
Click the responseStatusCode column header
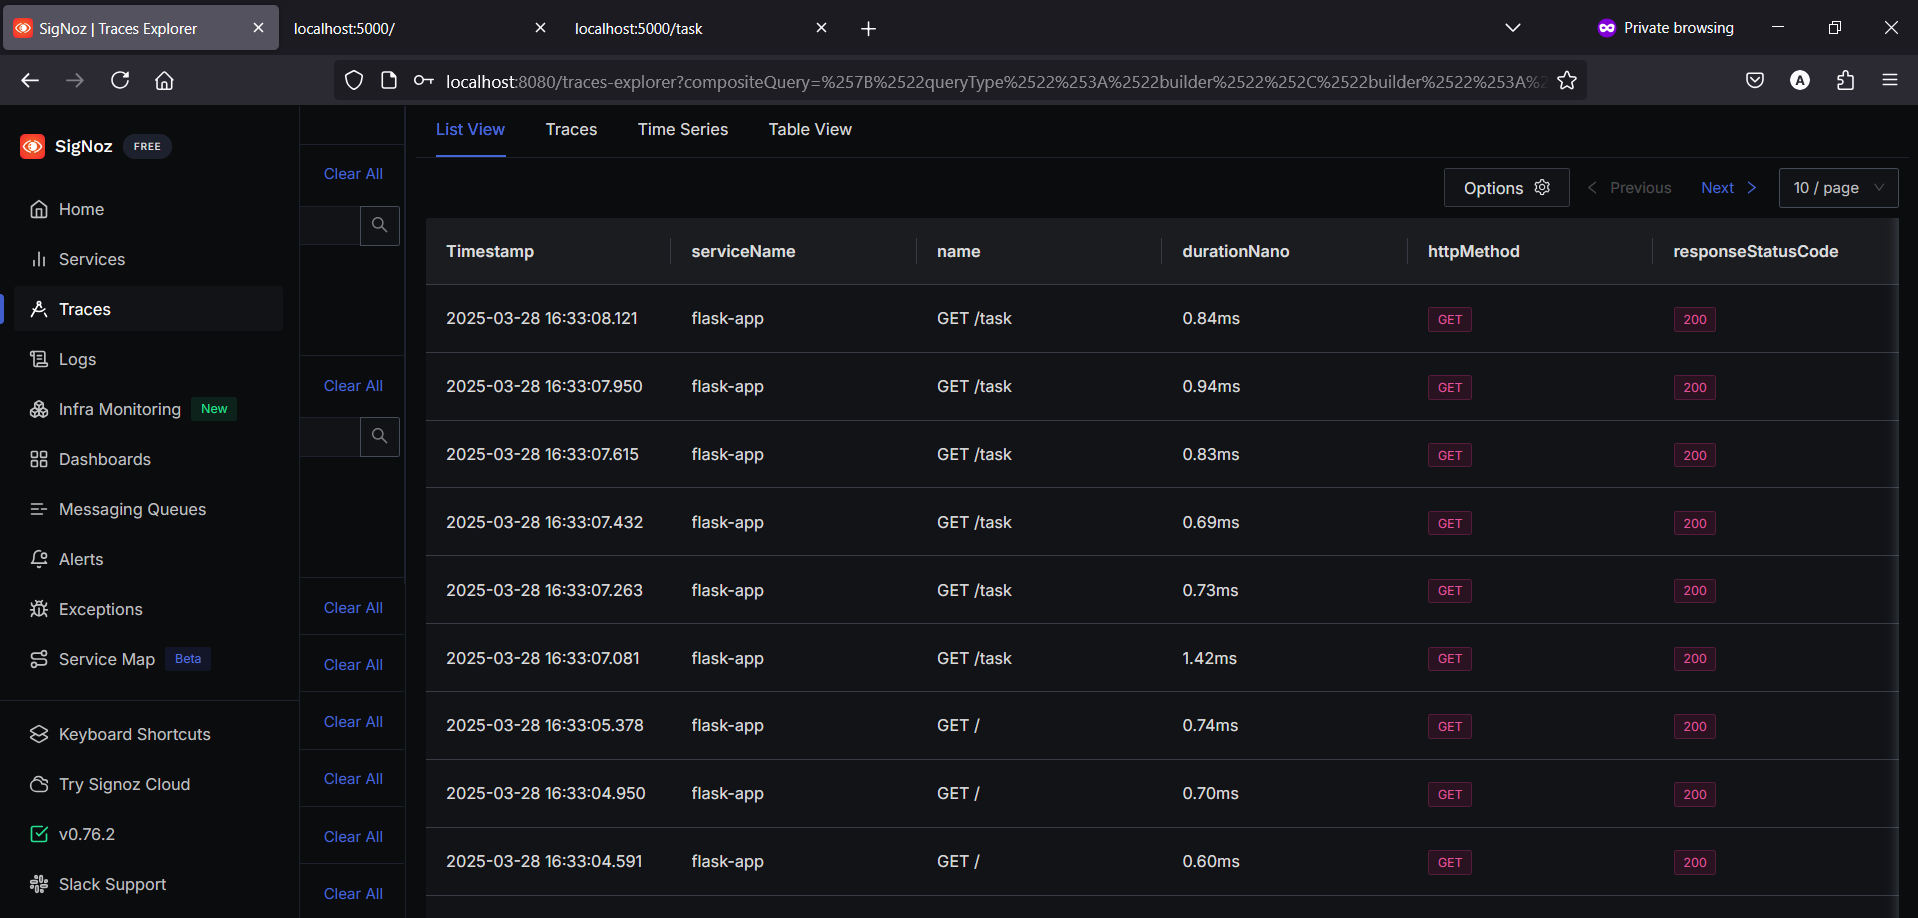[x=1755, y=251]
